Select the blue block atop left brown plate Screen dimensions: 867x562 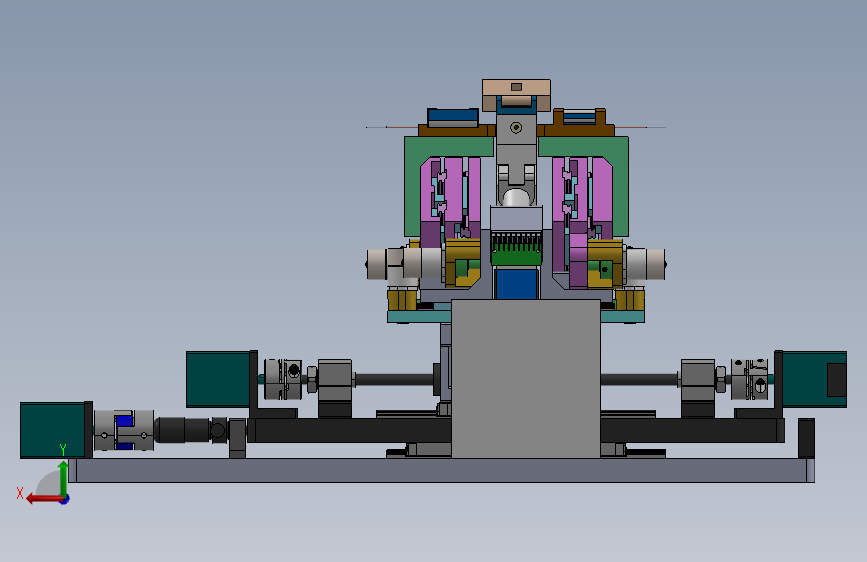point(453,116)
